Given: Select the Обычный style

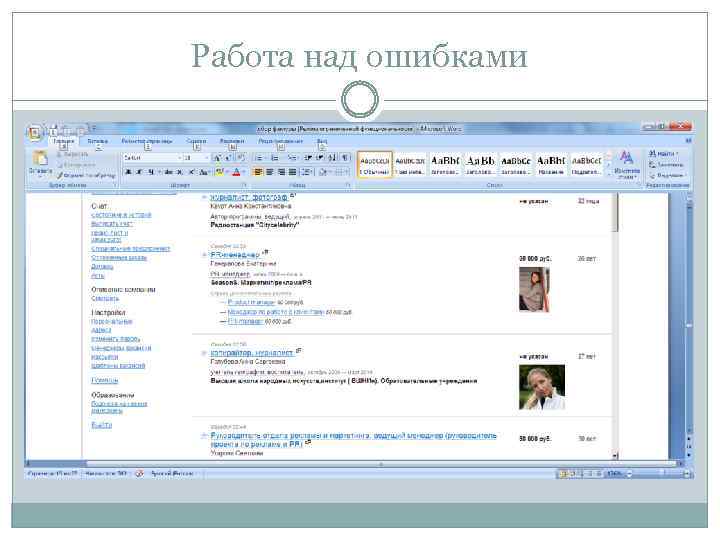Looking at the screenshot, I should (375, 165).
